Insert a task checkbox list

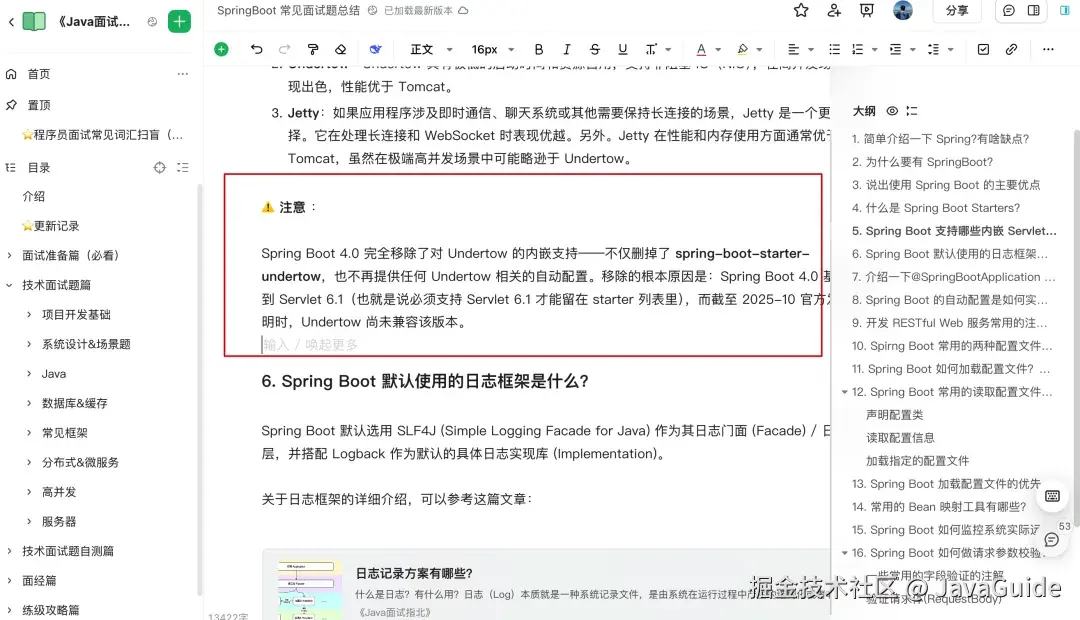[983, 49]
